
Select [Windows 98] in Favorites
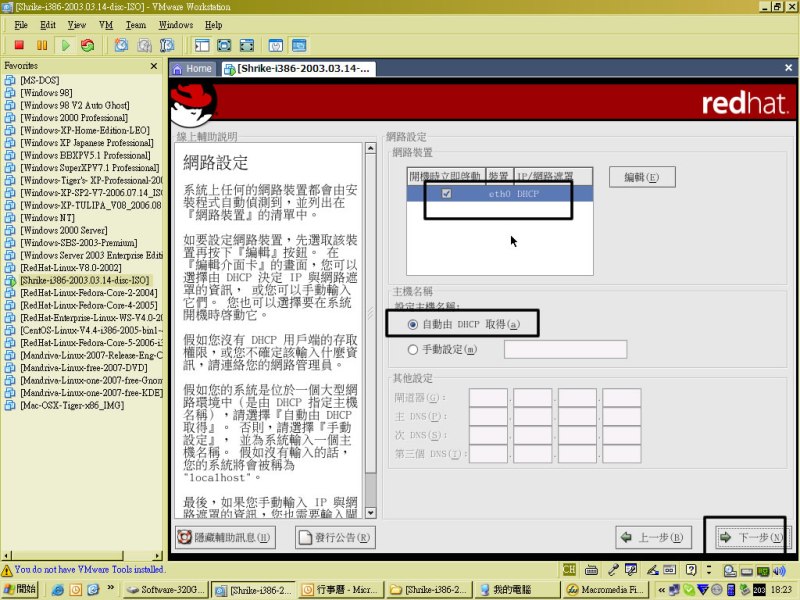pyautogui.click(x=46, y=93)
